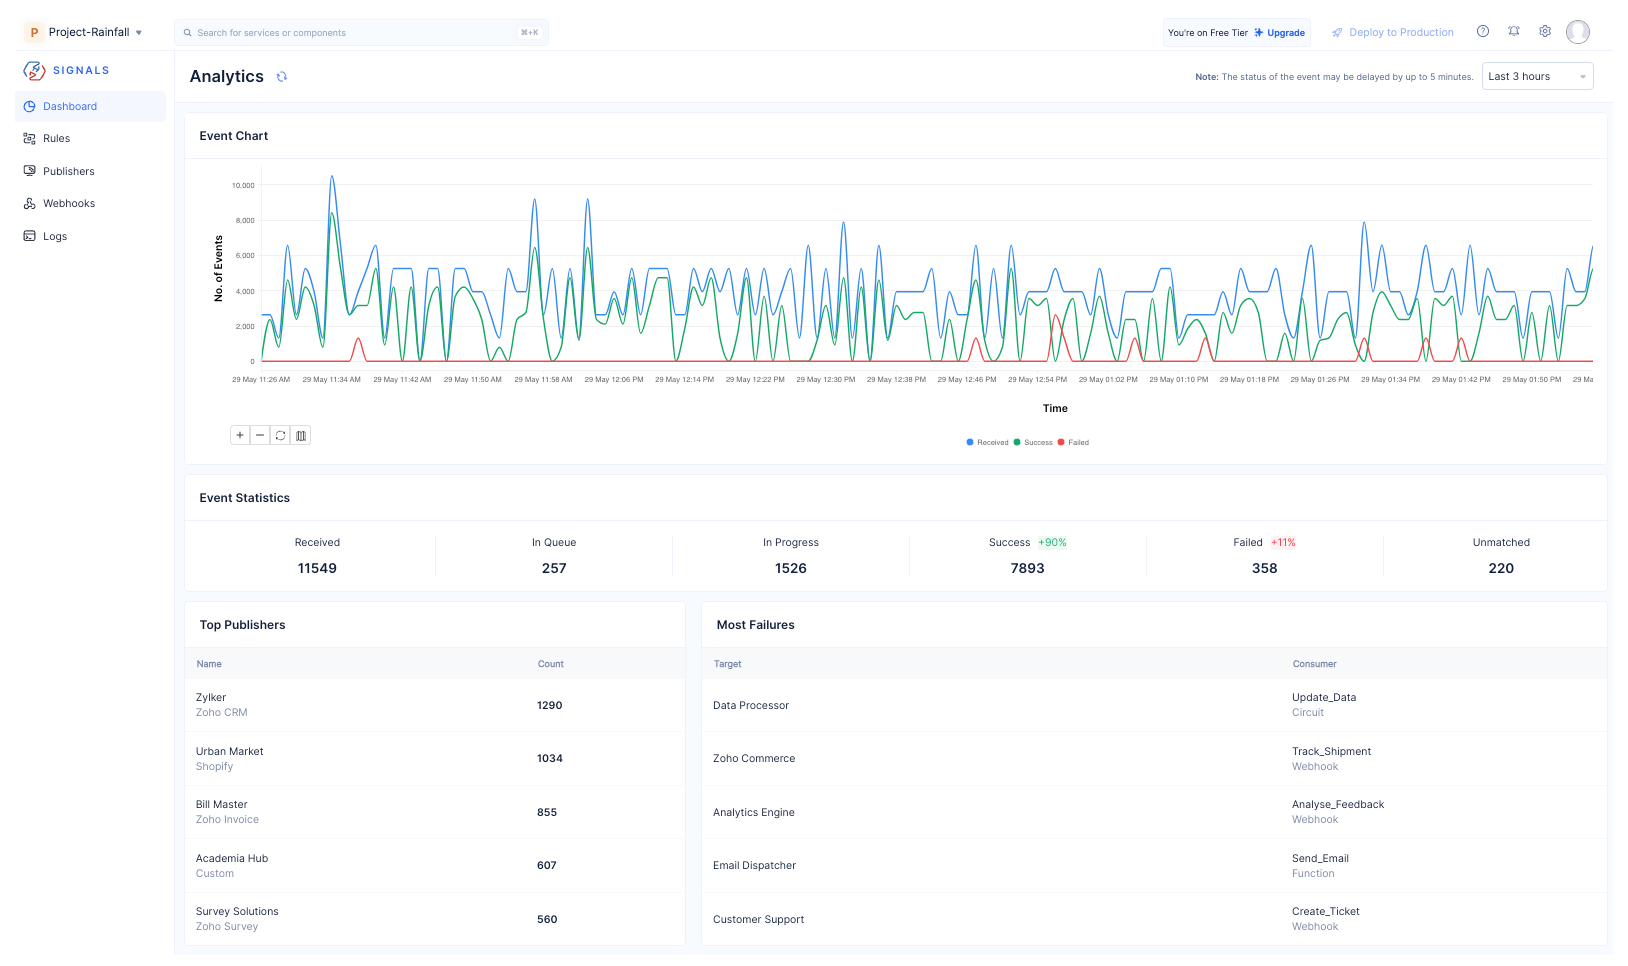Open Logs from the sidebar
Screen dimensions: 1628x966
55,237
